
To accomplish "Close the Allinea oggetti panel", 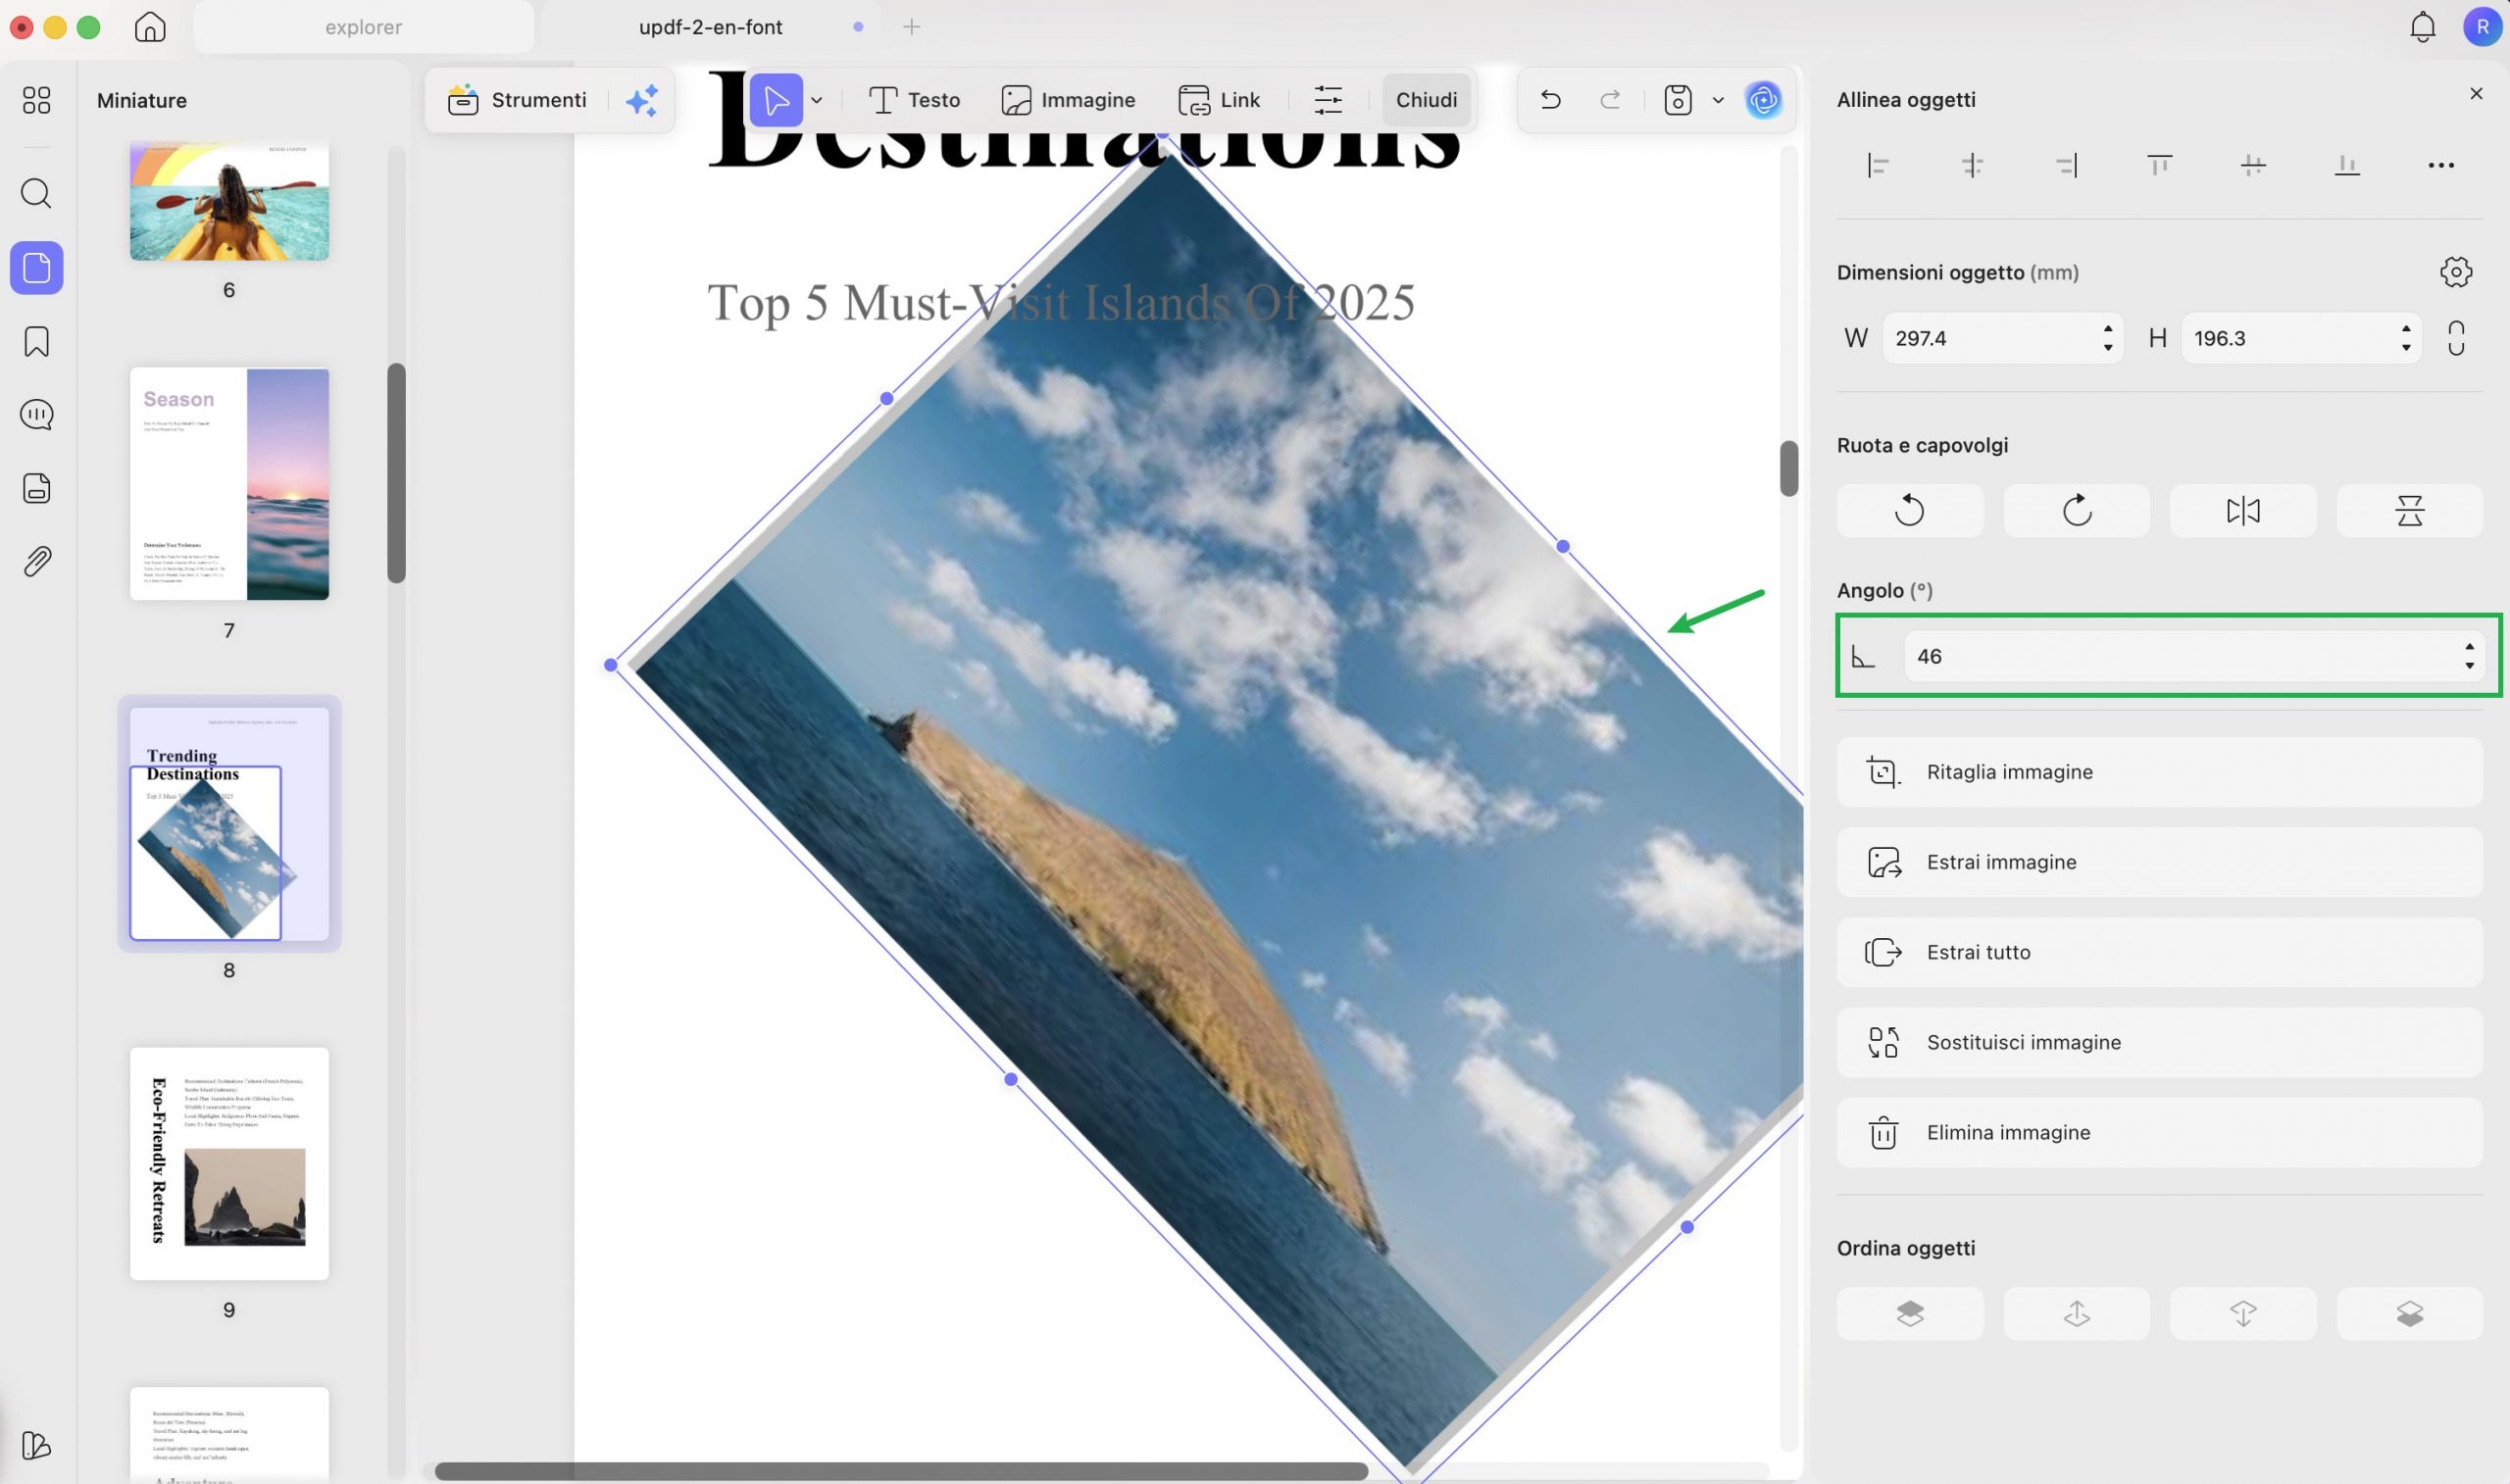I will pyautogui.click(x=2476, y=93).
